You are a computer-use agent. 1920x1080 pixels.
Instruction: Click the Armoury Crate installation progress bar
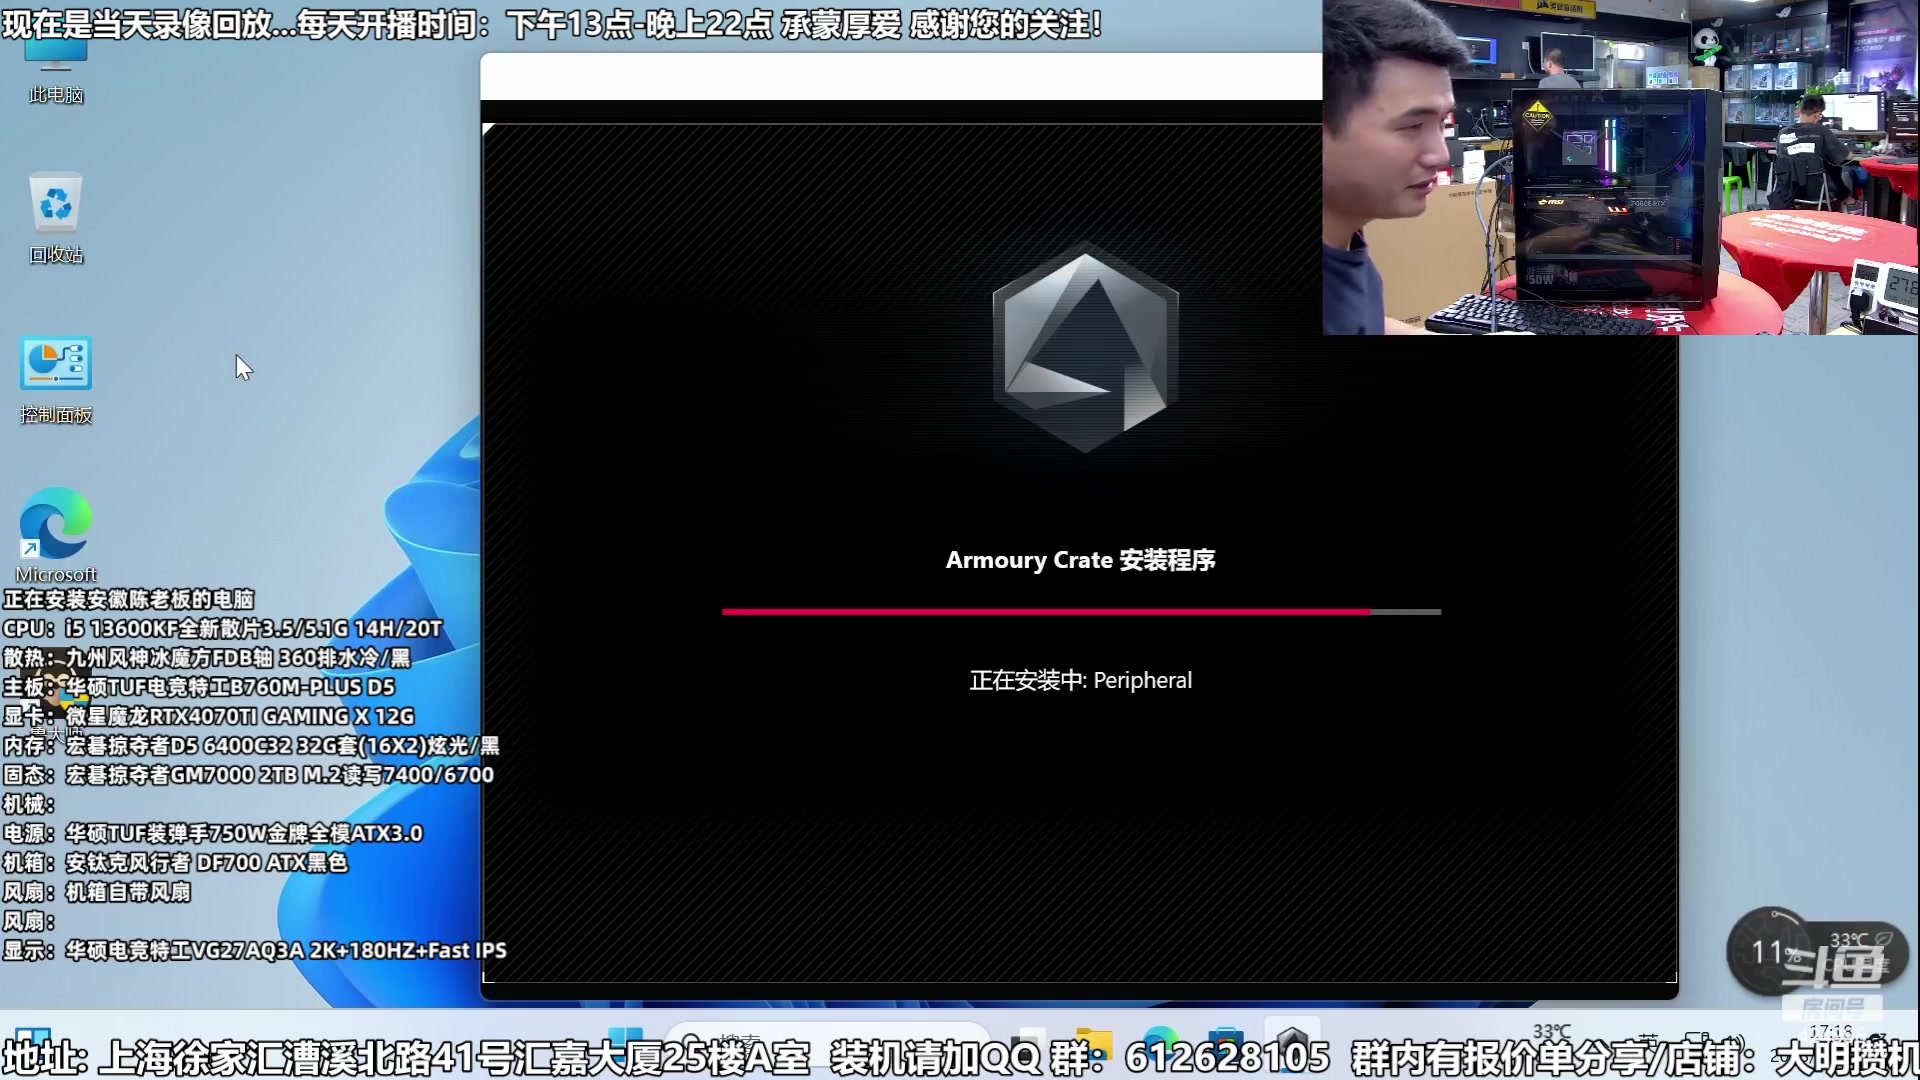[x=1080, y=611]
